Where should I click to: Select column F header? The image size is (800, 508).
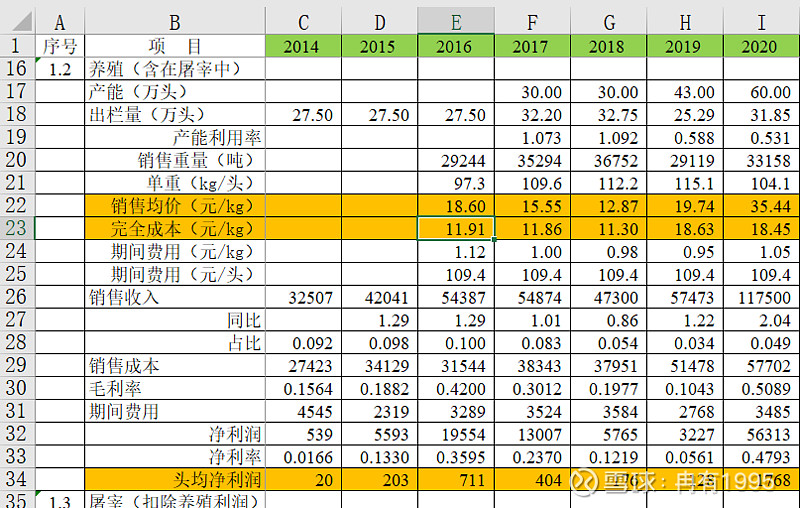coord(532,22)
